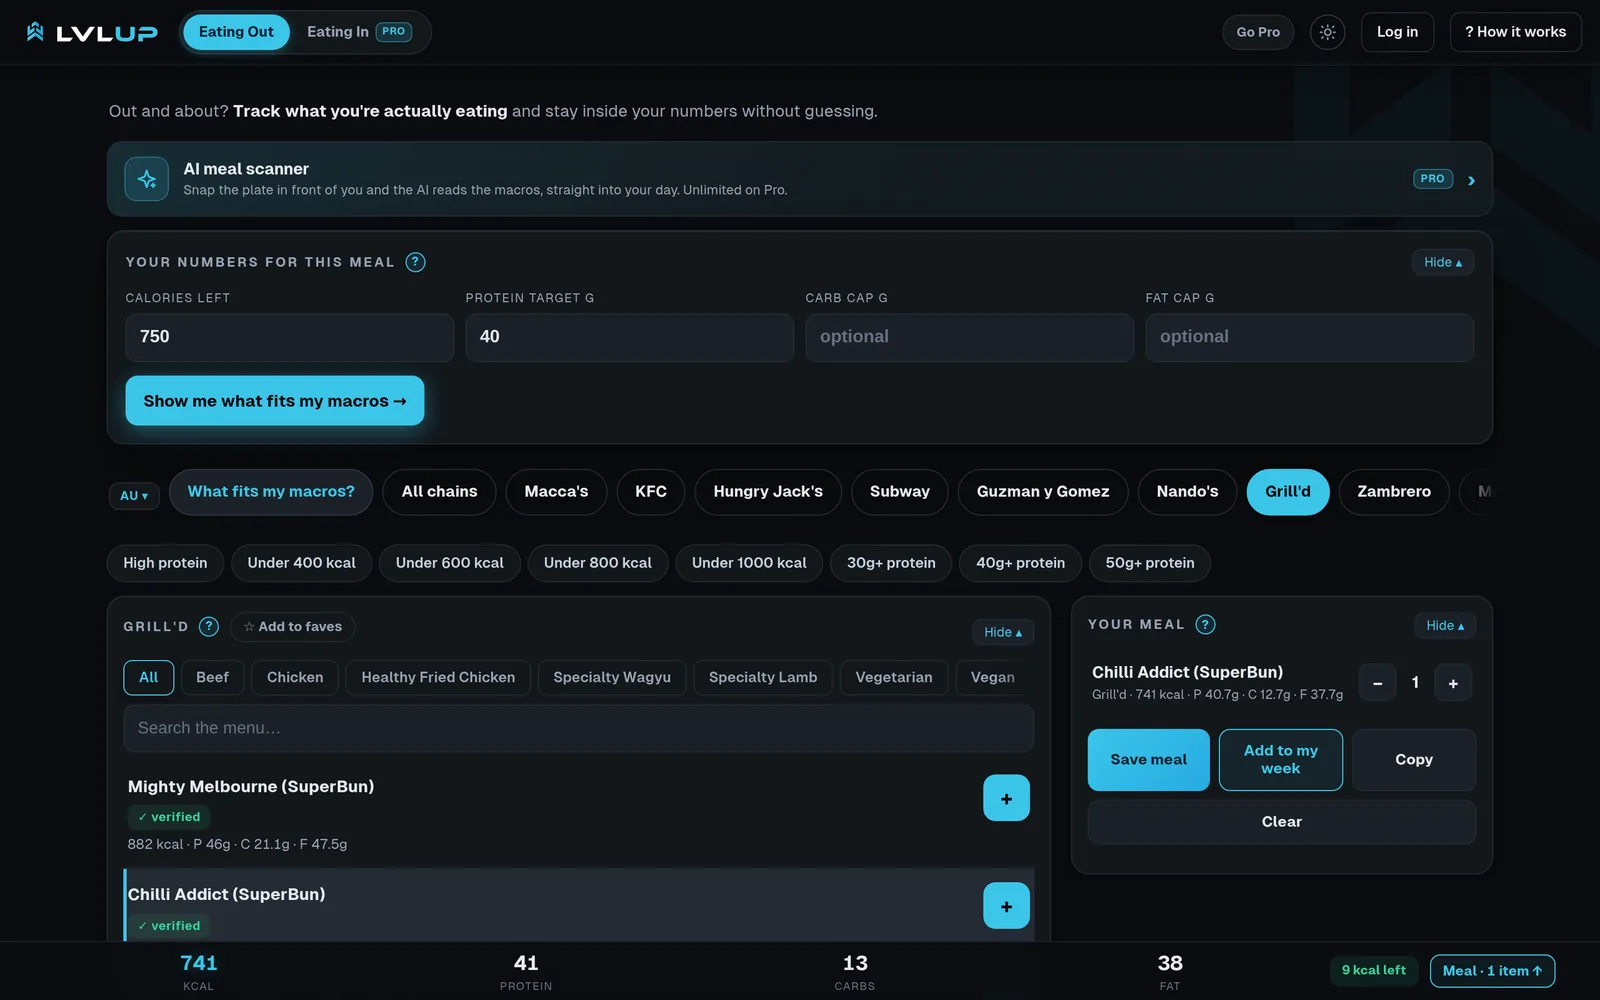Filter menu by Specialty Lamb
The width and height of the screenshot is (1600, 1000).
[x=763, y=677]
